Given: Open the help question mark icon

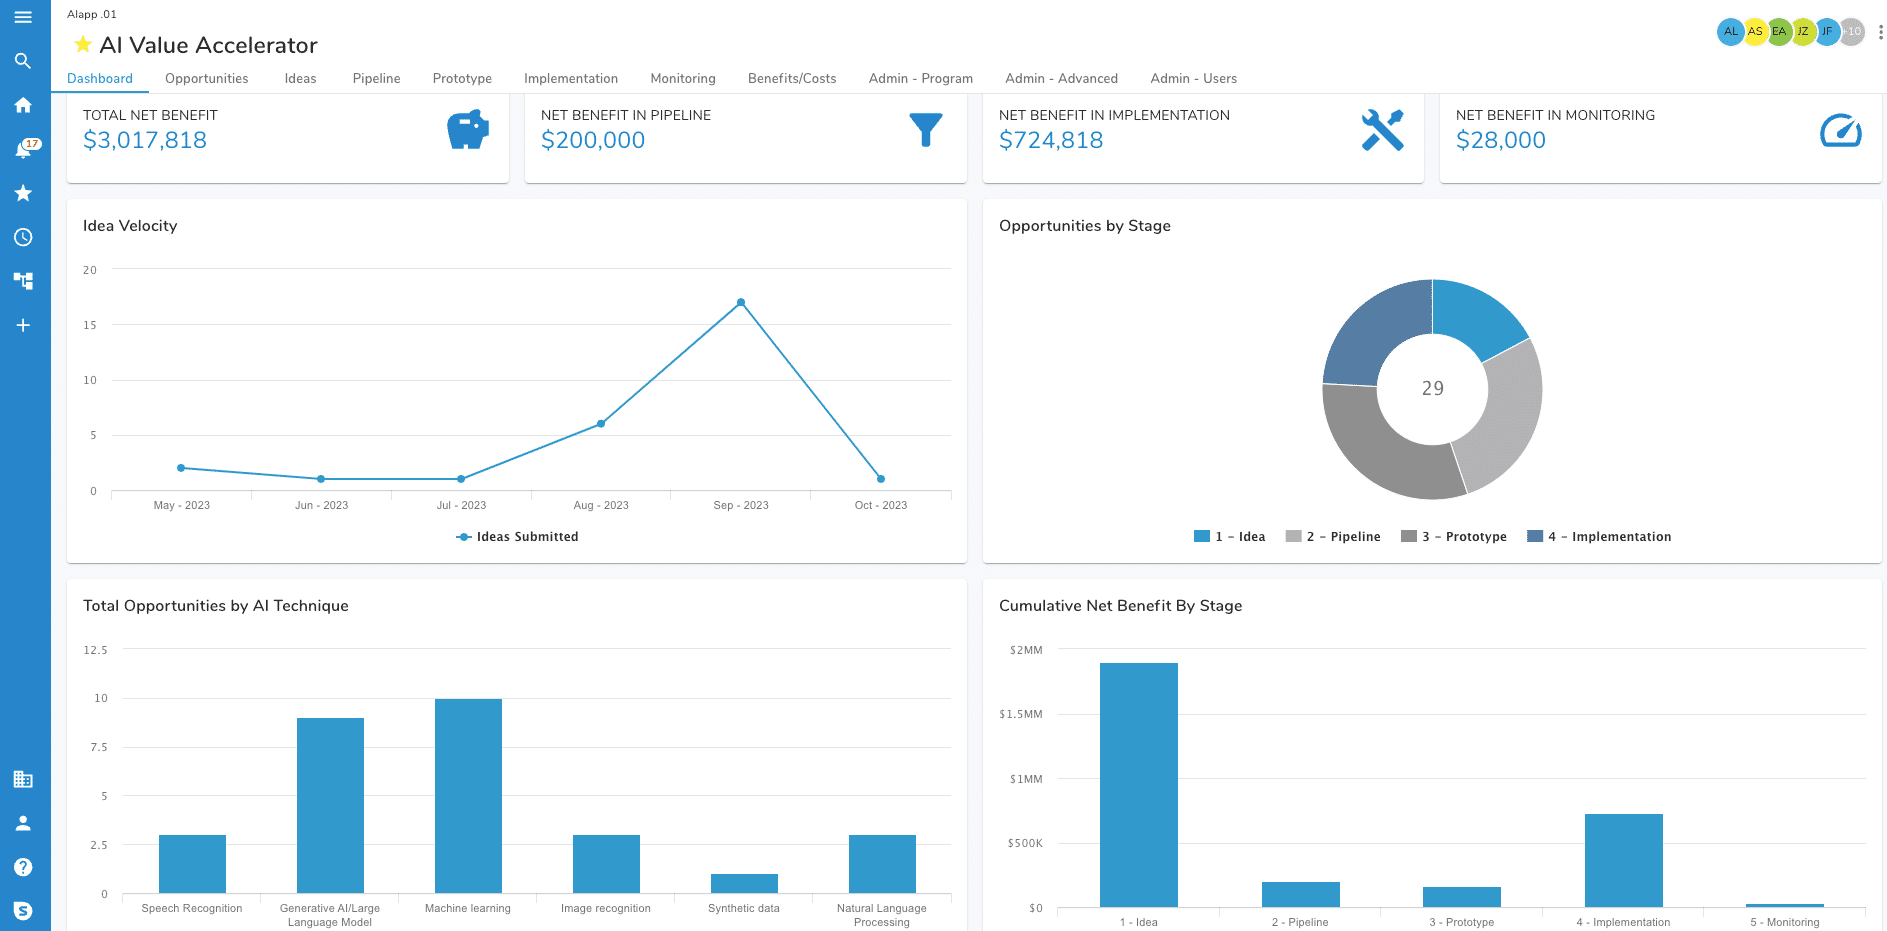Looking at the screenshot, I should coord(23,867).
